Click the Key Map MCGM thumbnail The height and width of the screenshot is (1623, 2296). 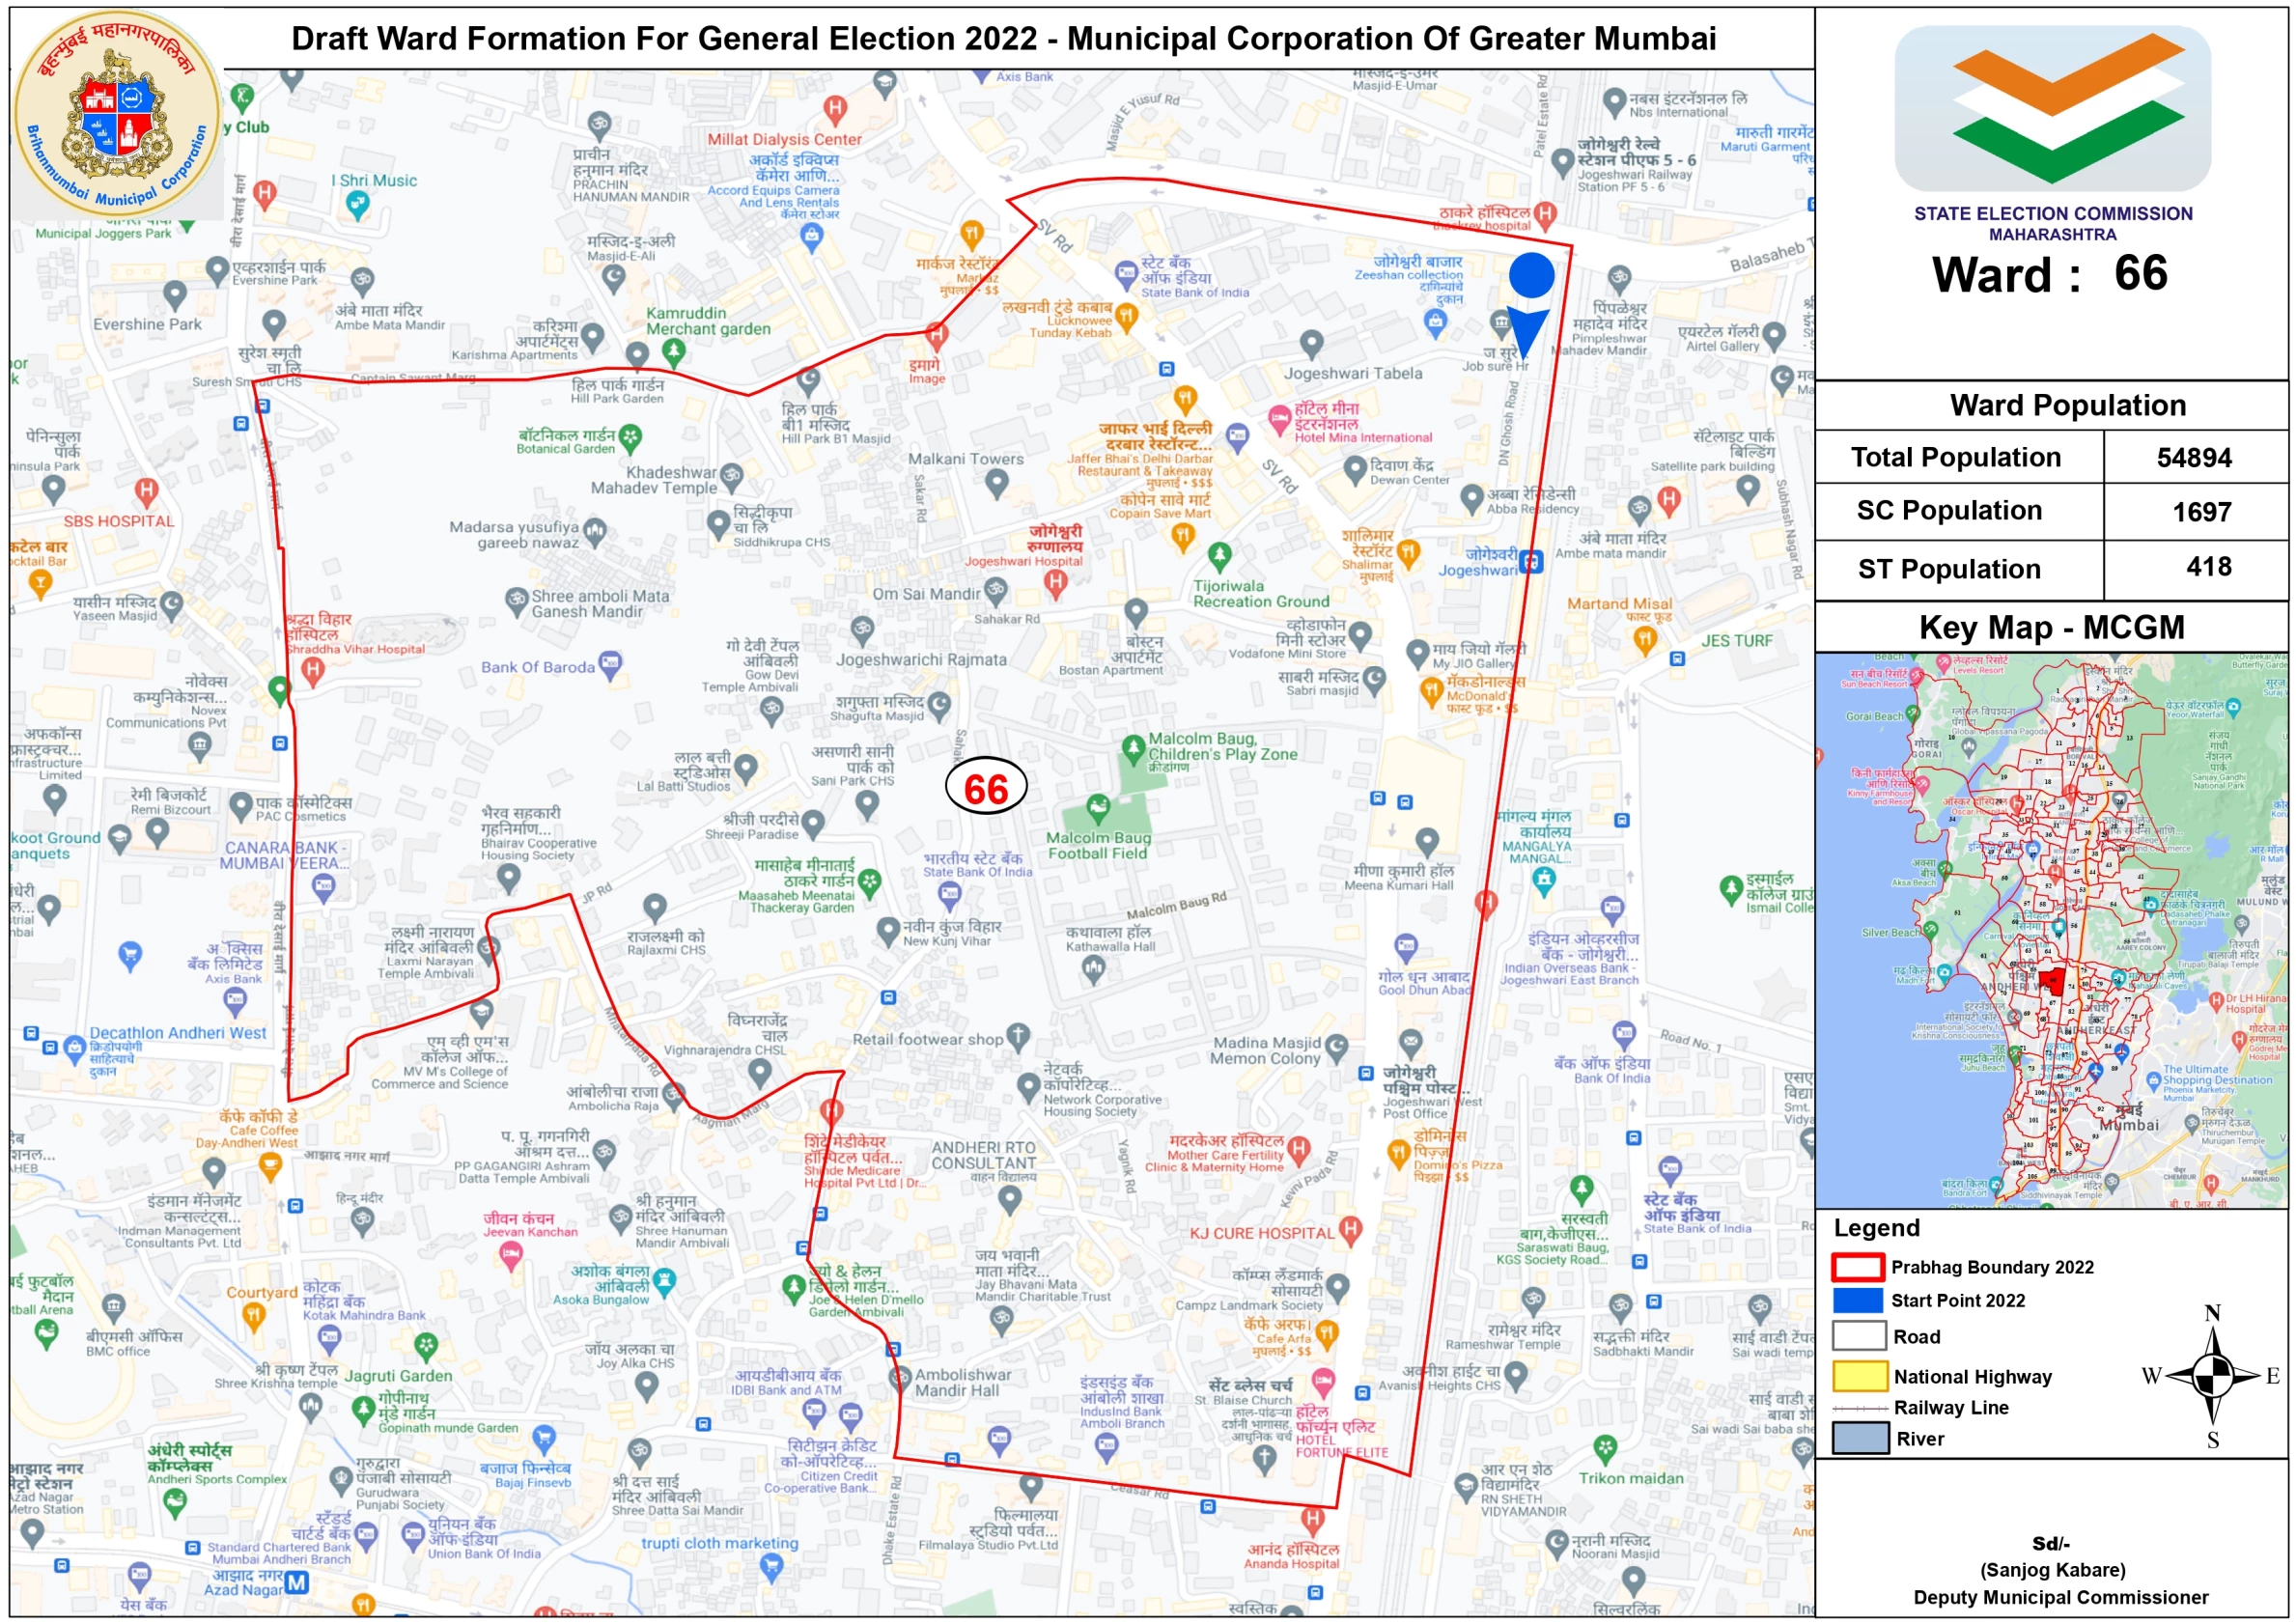click(x=2050, y=930)
